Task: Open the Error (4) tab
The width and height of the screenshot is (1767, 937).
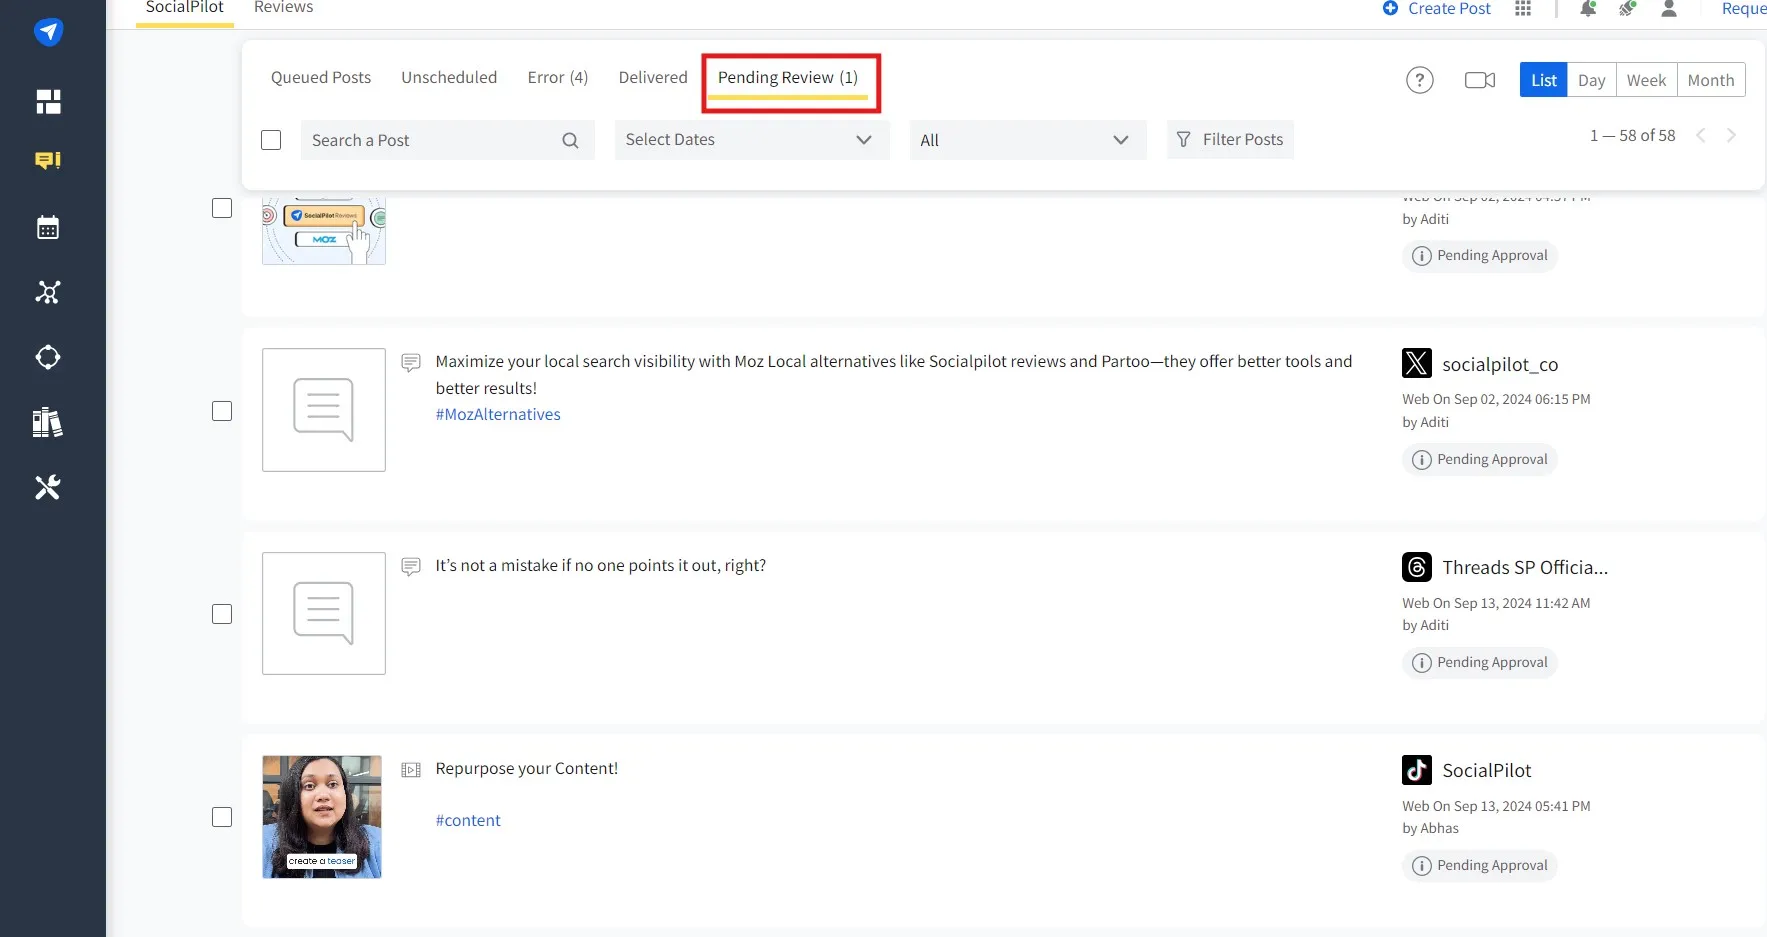Action: click(557, 78)
